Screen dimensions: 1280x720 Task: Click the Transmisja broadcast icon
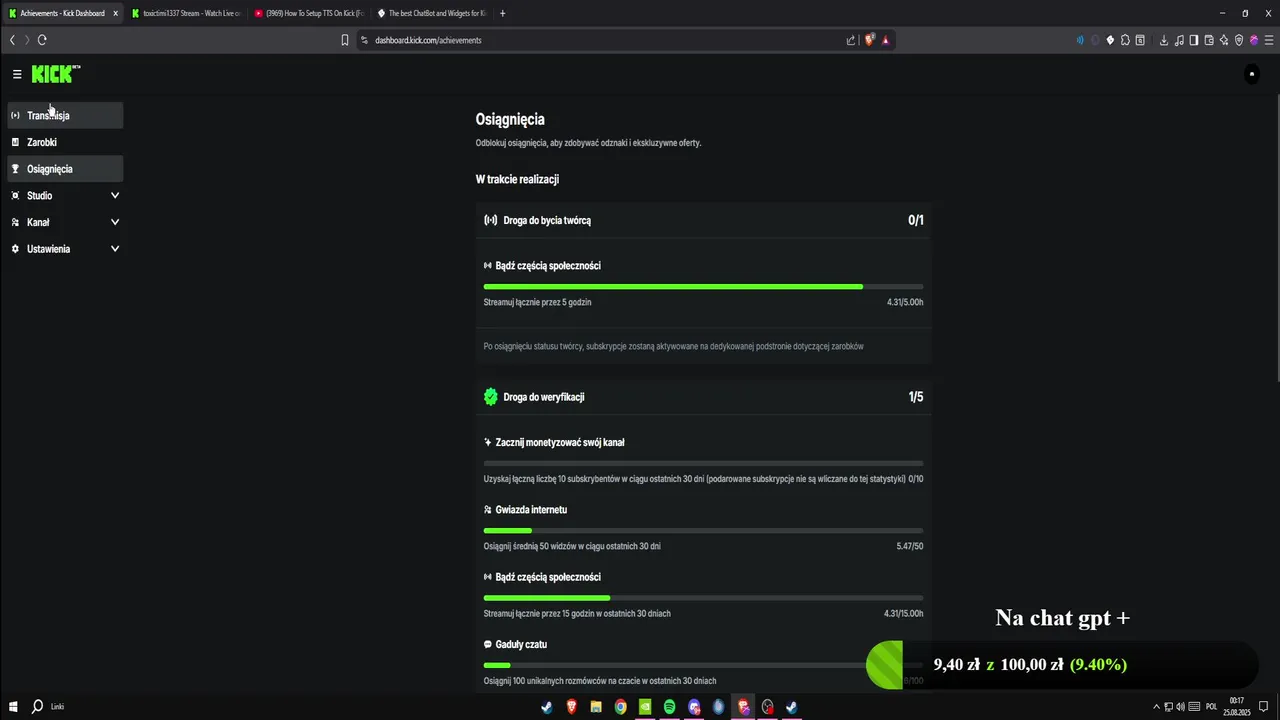[15, 115]
